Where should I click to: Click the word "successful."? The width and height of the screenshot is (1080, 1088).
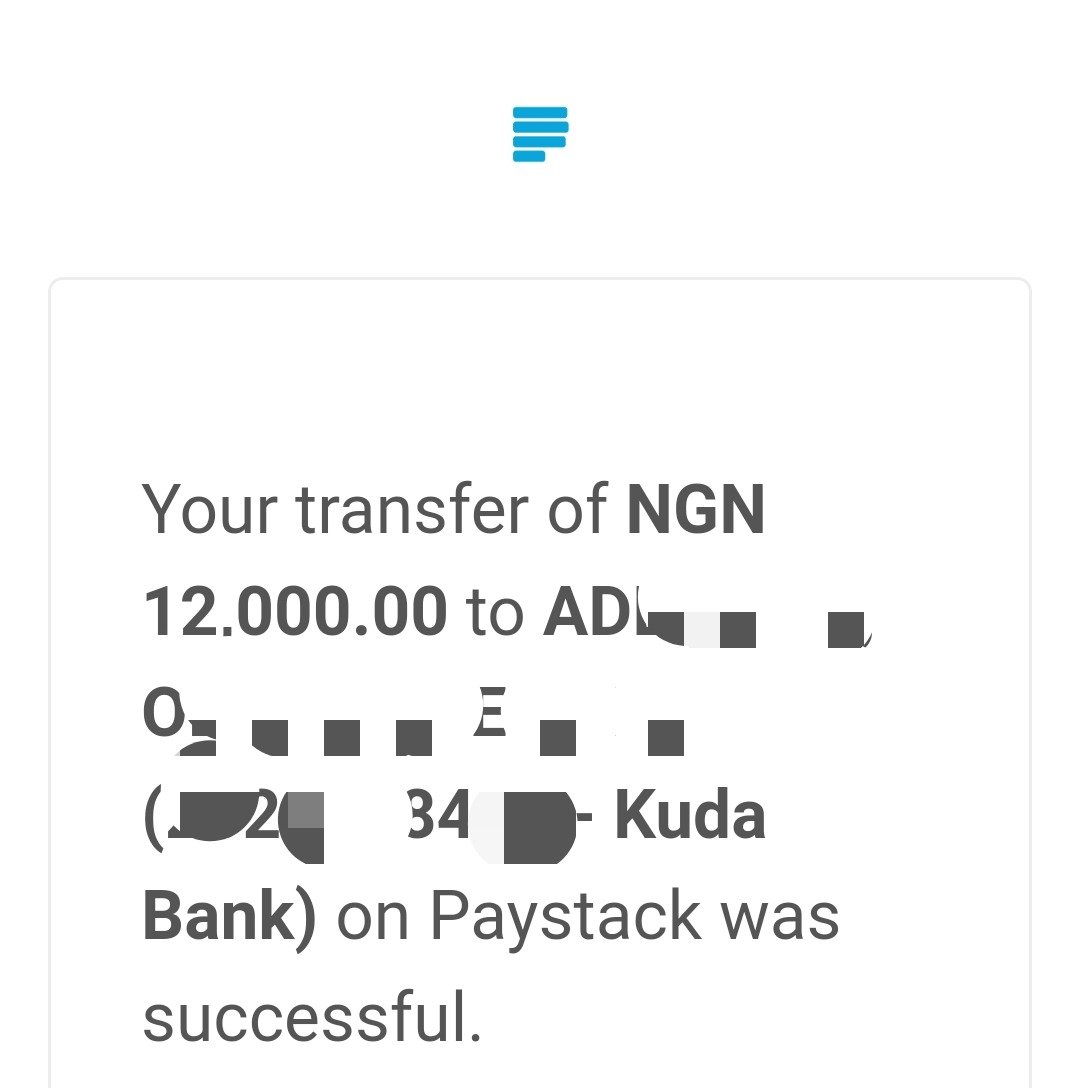(312, 1017)
